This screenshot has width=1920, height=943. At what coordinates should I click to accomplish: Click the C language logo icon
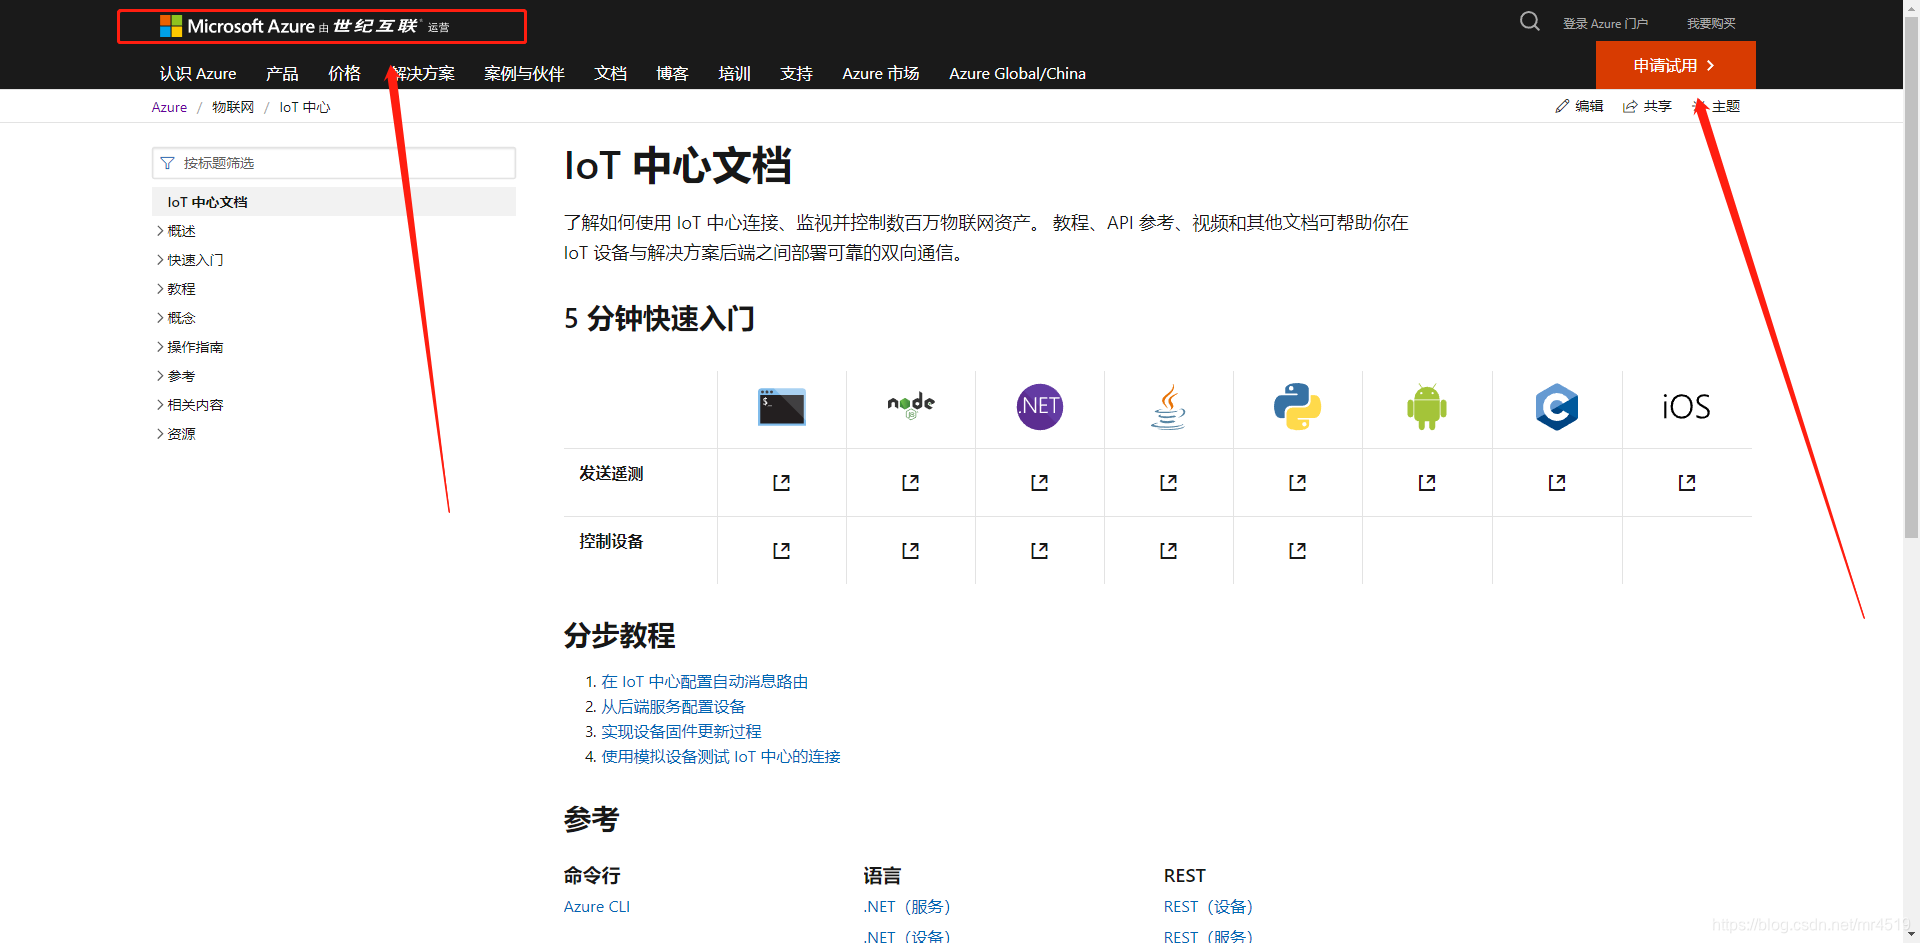click(1557, 407)
